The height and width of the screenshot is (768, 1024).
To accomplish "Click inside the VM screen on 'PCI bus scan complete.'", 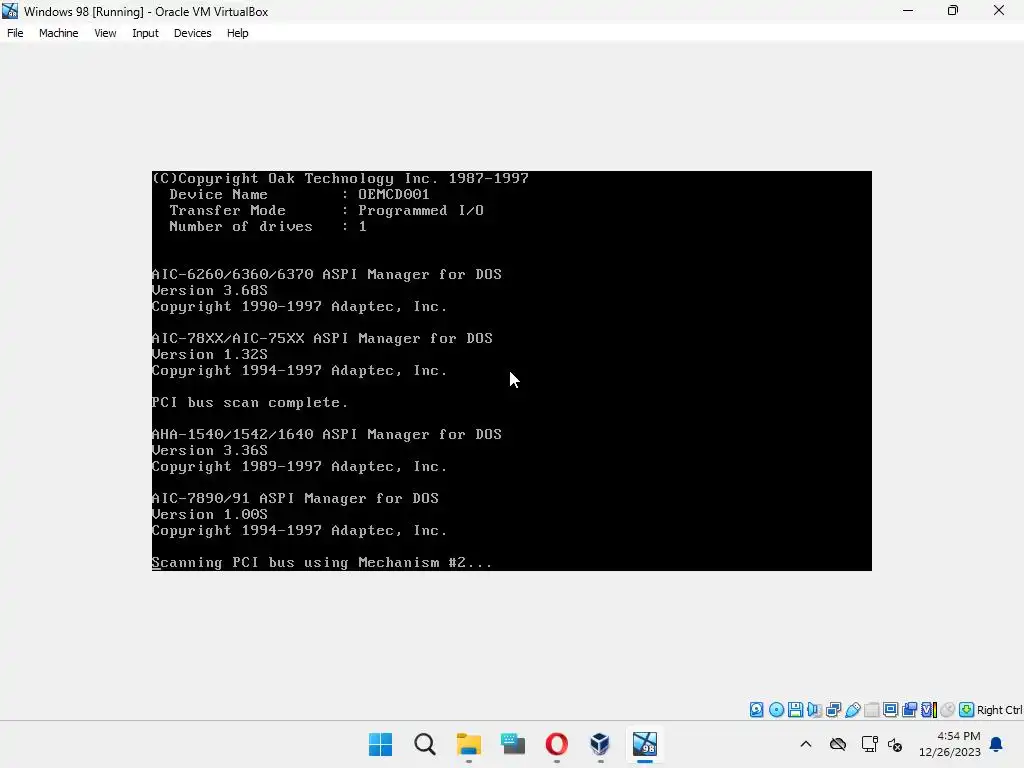I will point(249,402).
